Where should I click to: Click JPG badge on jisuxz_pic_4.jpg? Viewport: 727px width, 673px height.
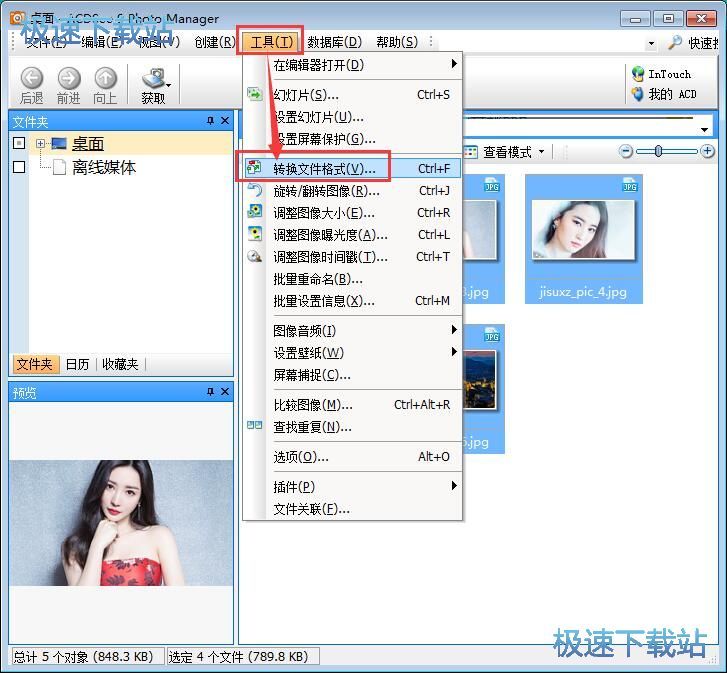pos(630,184)
